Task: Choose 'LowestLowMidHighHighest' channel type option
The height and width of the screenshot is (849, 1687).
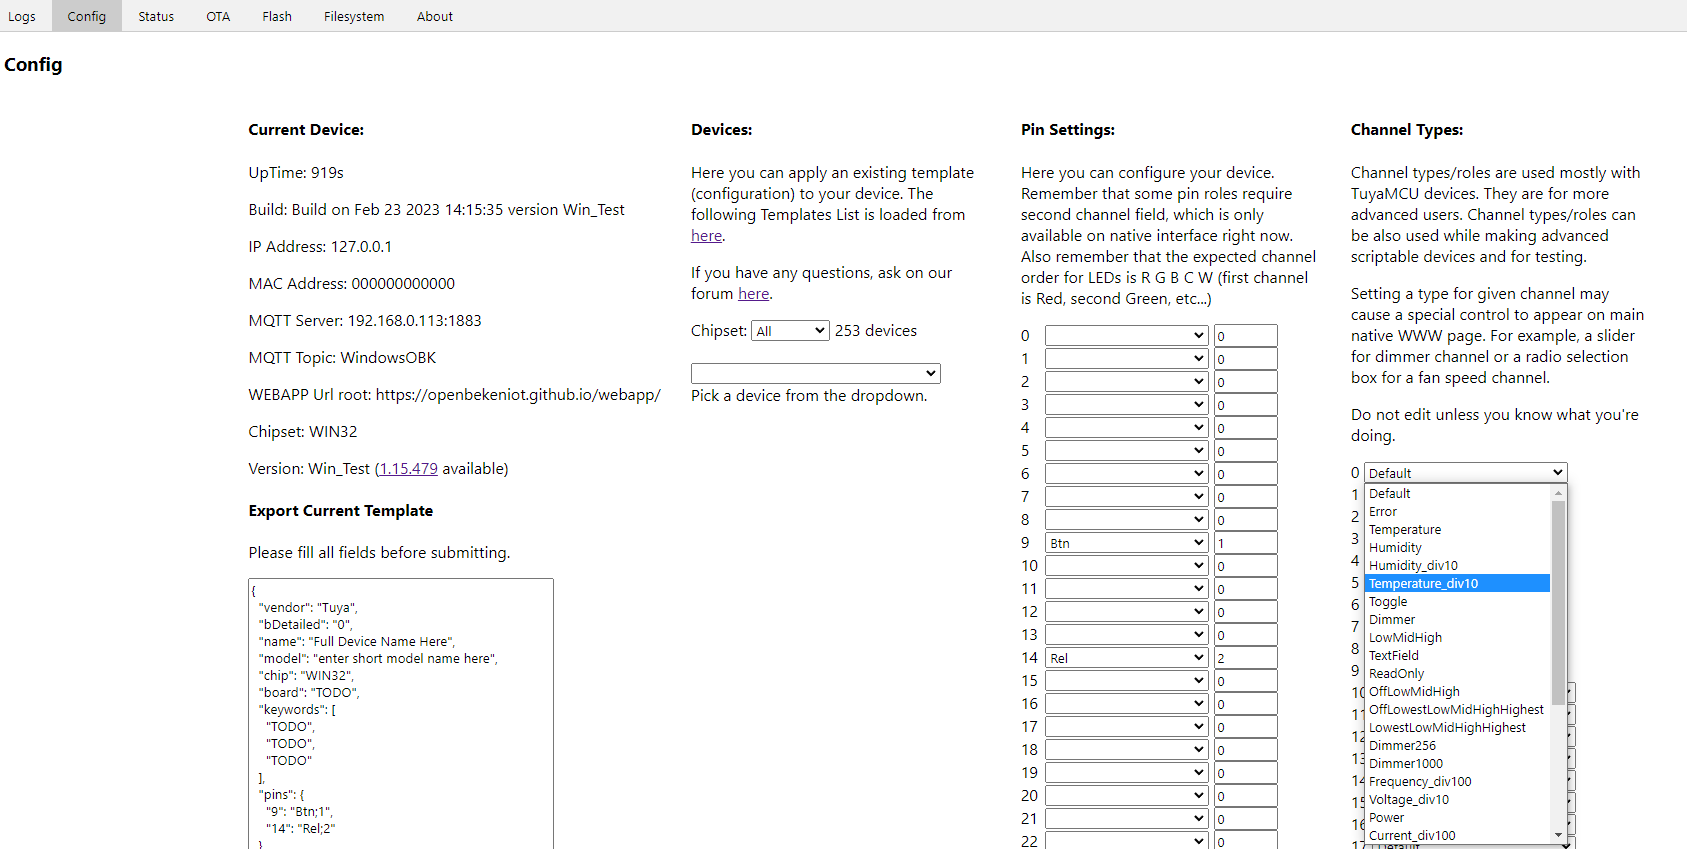Action: tap(1458, 728)
